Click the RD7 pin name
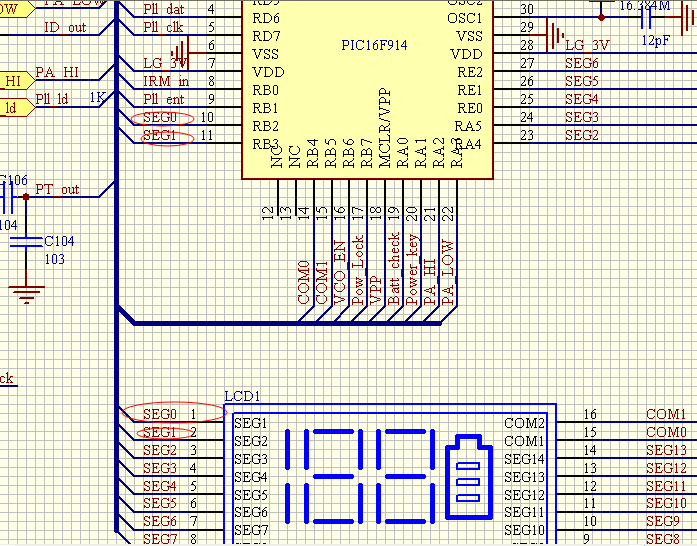The width and height of the screenshot is (697, 546). [266, 36]
